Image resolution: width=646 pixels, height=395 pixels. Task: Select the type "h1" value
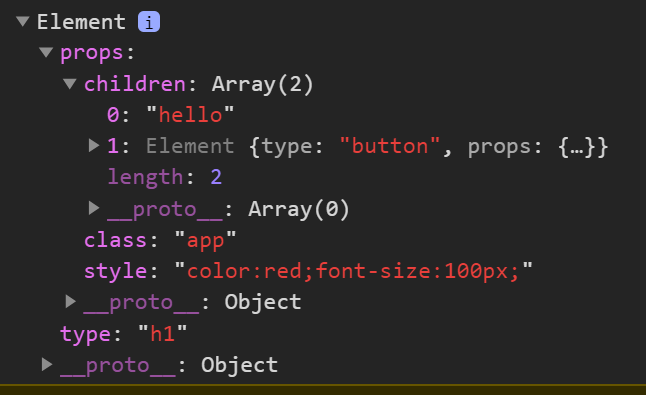(162, 334)
